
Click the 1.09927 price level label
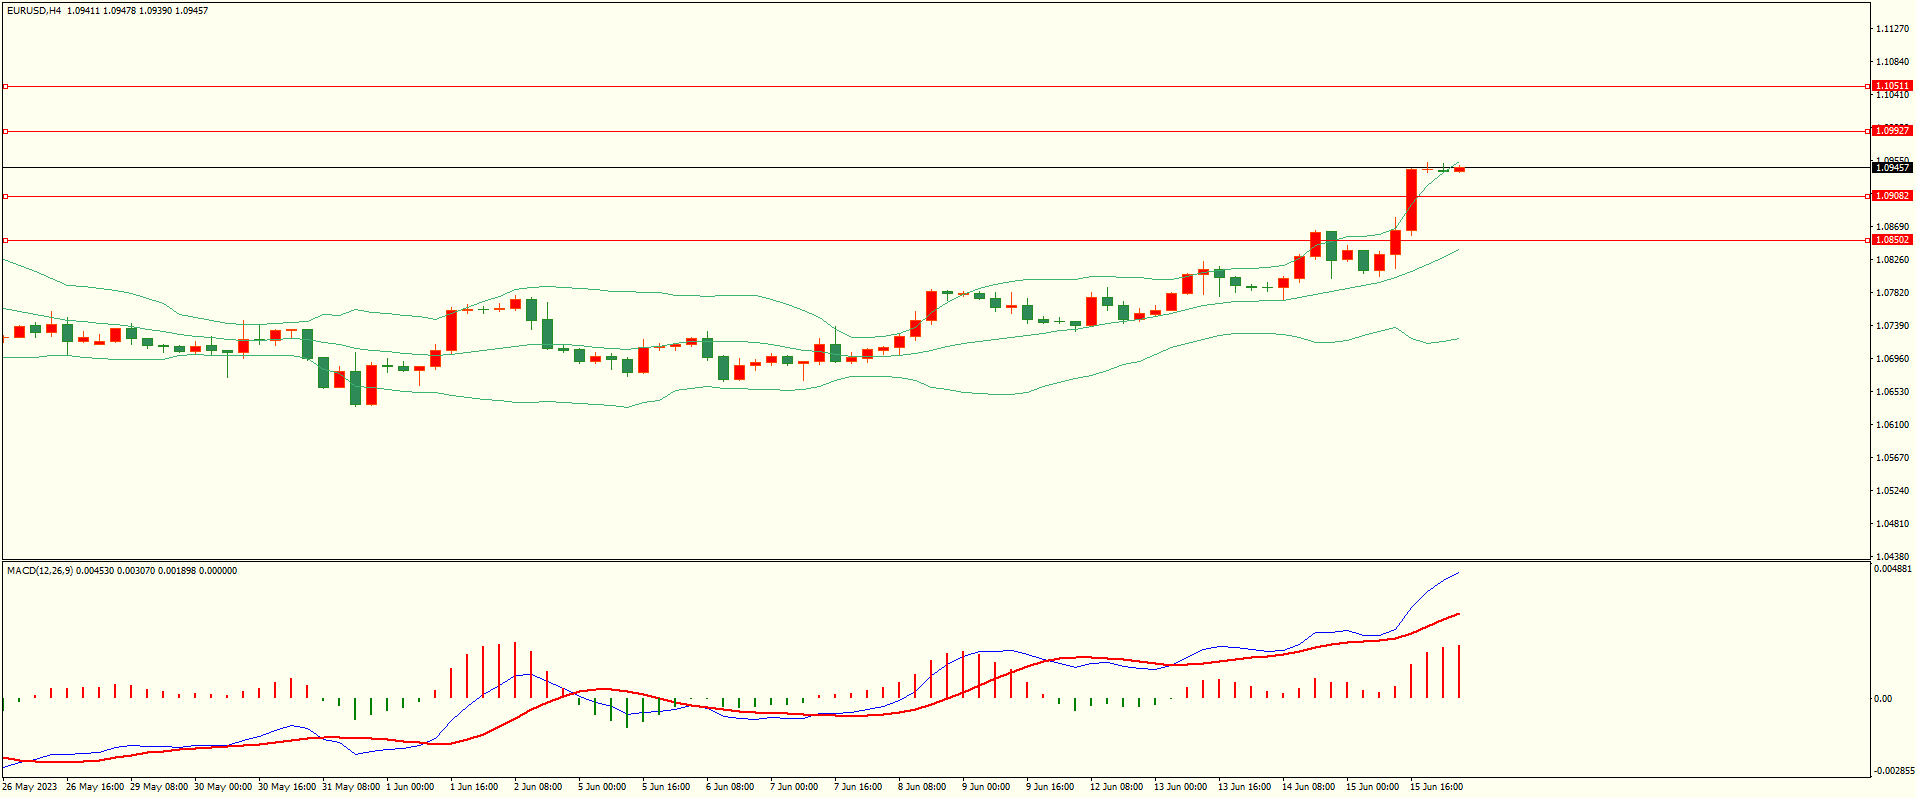pyautogui.click(x=1891, y=131)
